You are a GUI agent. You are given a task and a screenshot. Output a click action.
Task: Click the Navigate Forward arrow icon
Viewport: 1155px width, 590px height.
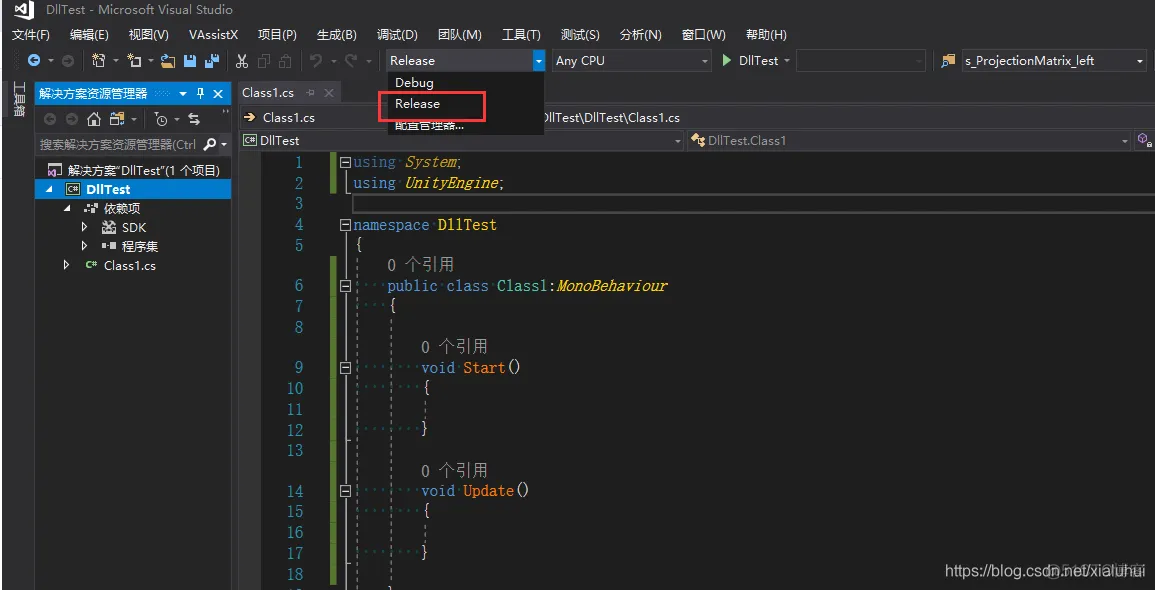tap(68, 61)
